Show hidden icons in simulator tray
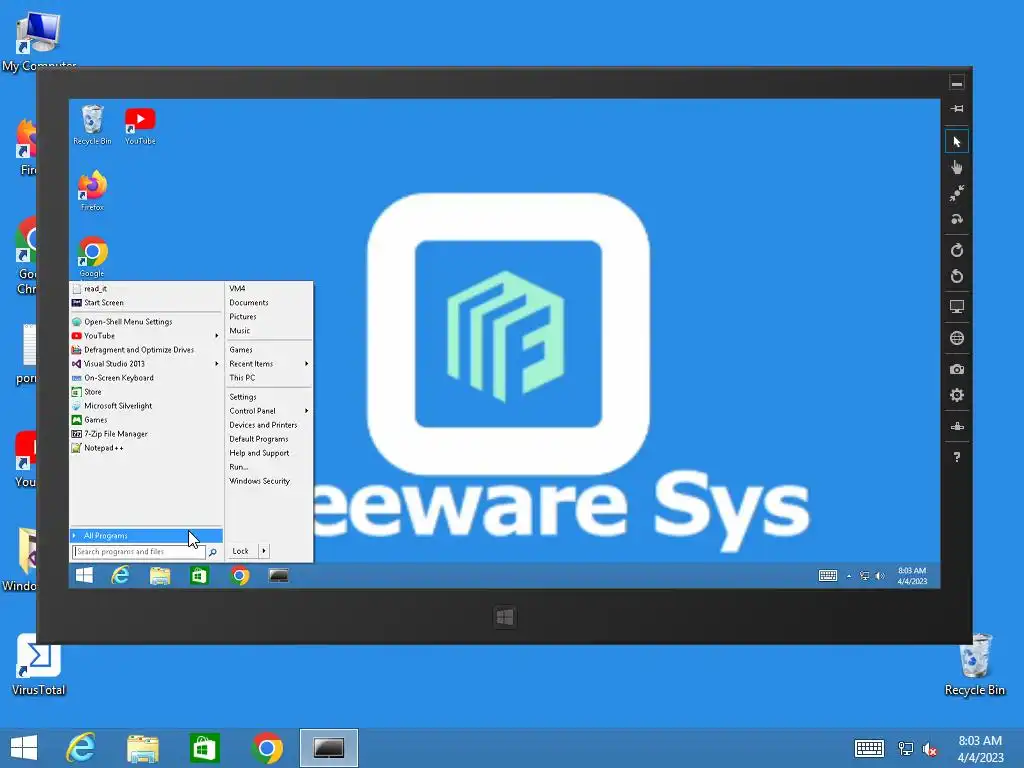 849,576
